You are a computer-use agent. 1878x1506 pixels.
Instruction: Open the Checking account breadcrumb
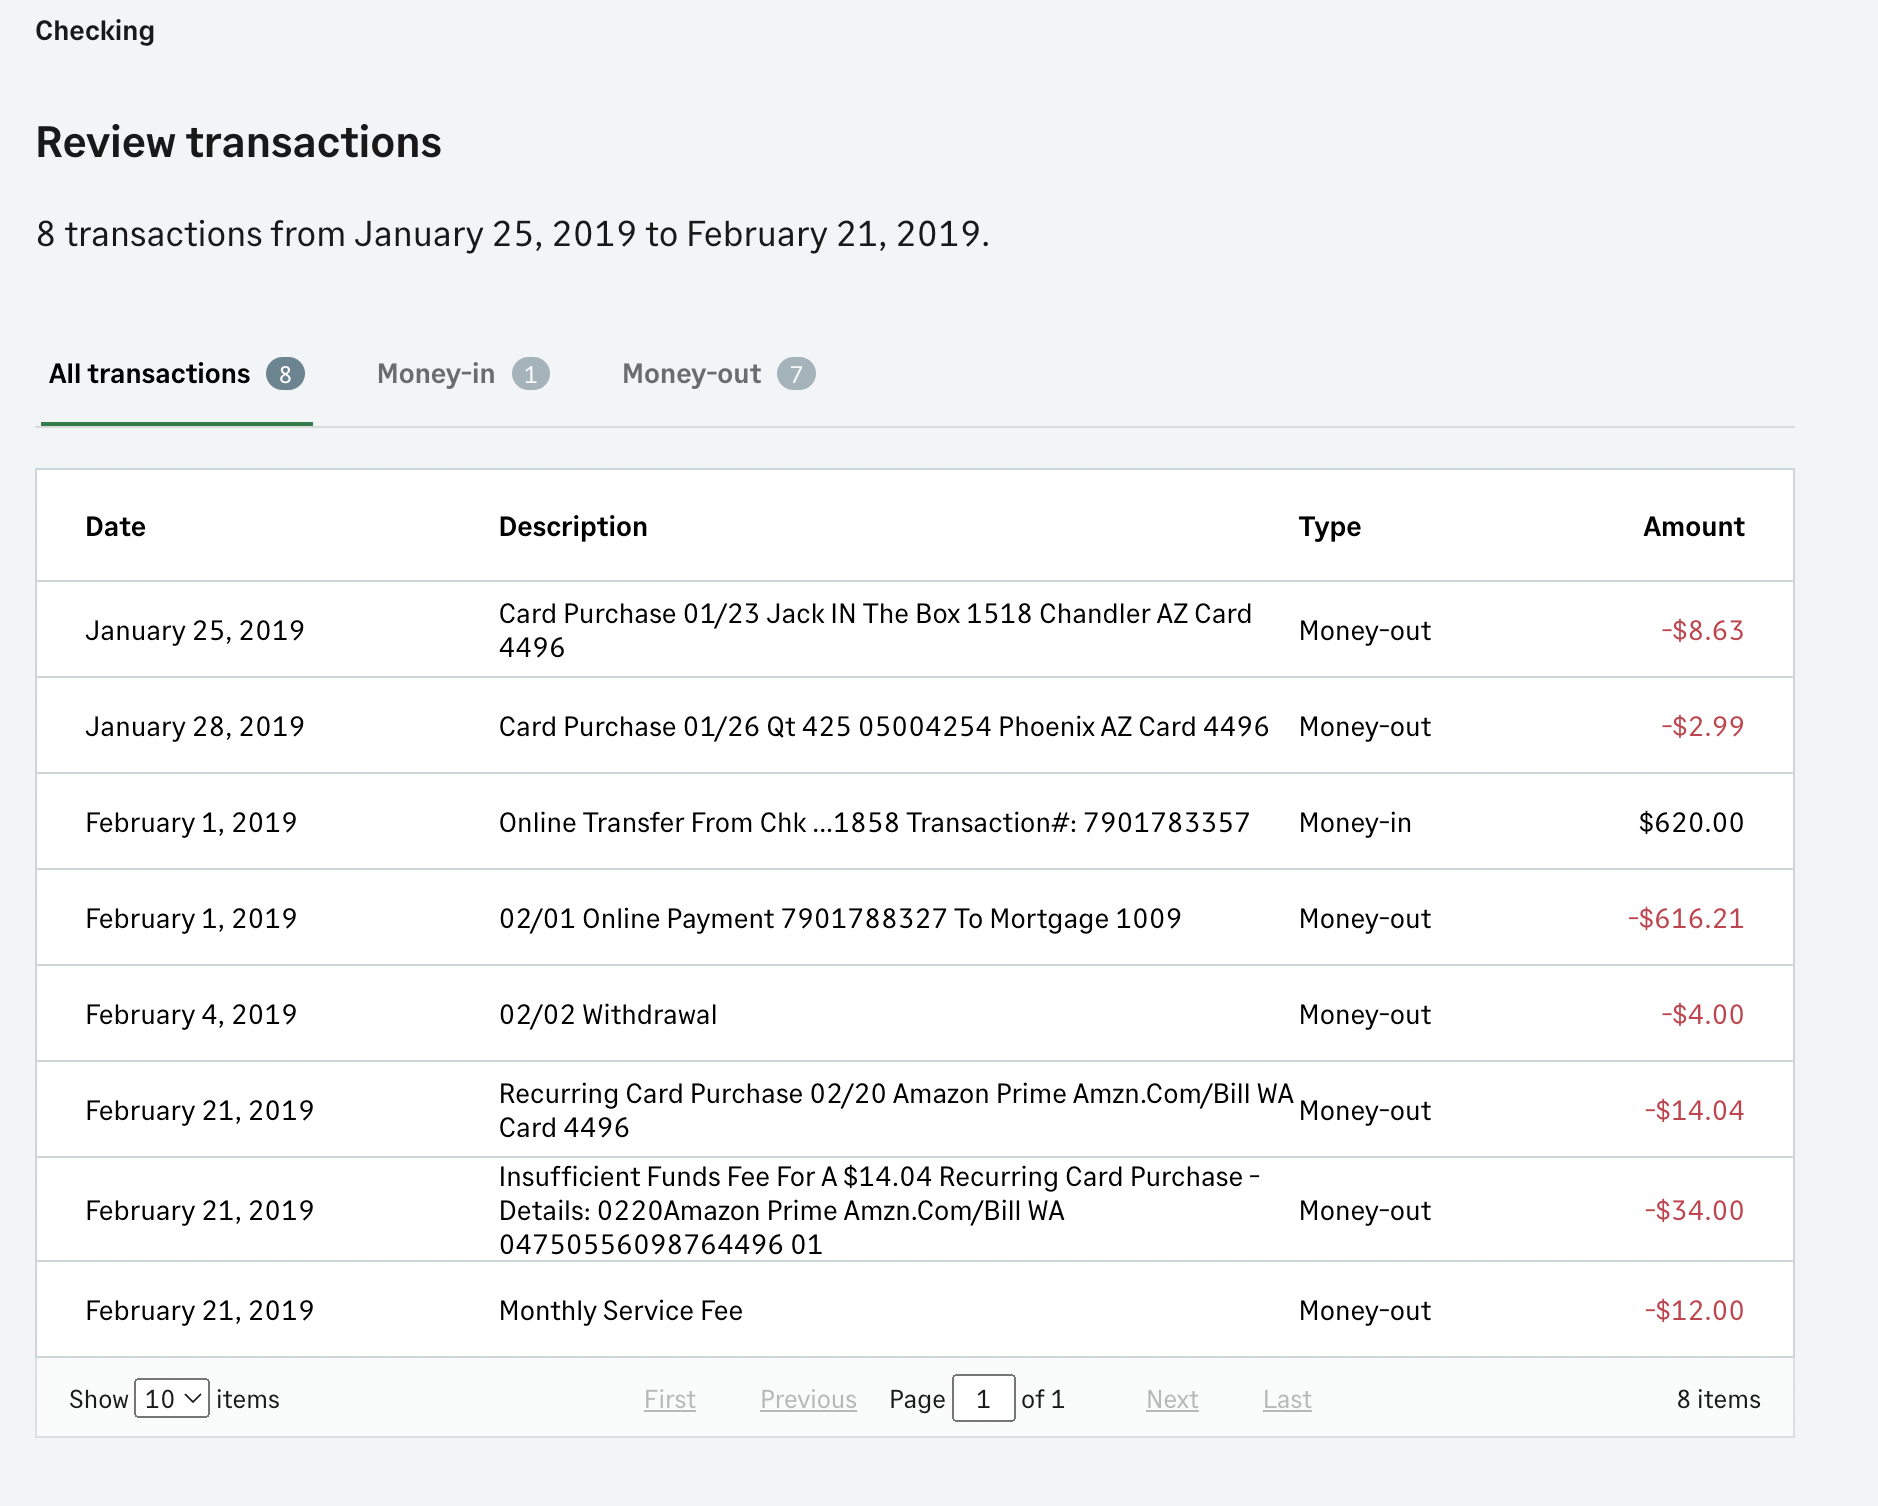94,30
